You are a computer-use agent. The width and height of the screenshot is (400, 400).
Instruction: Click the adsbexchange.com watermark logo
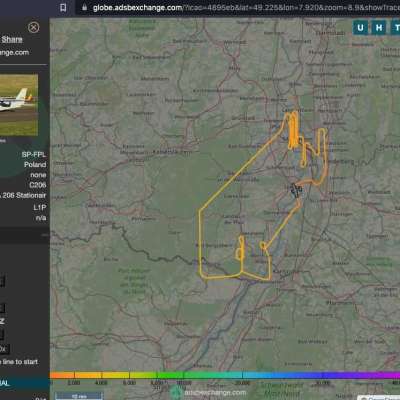209,392
